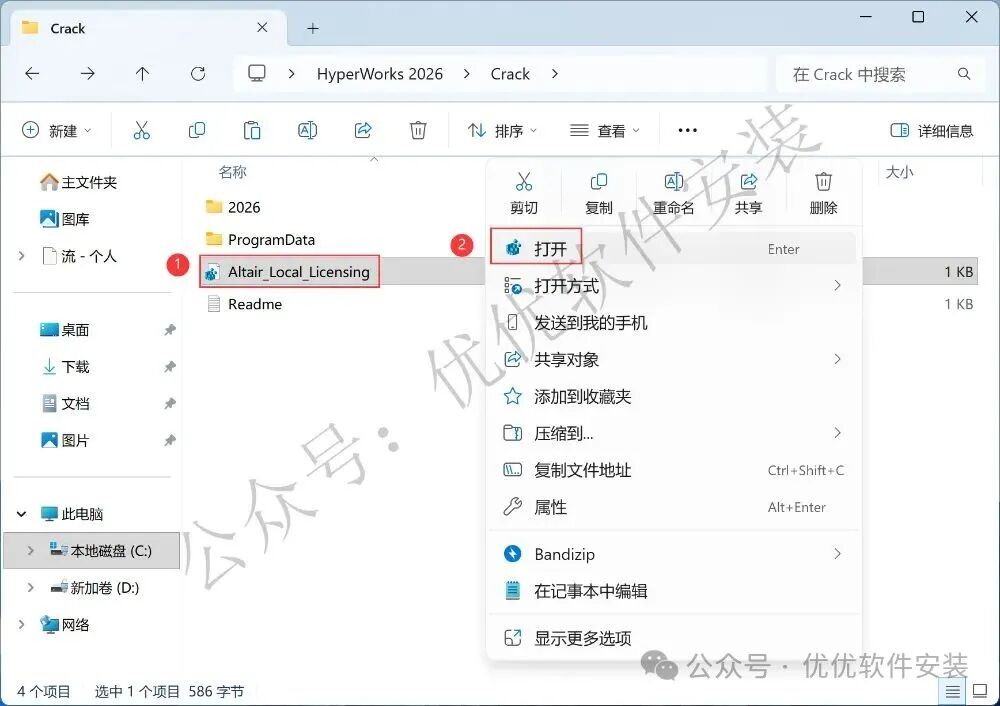Choose 在记事本中编辑
Viewport: 1000px width, 706px height.
[673, 591]
